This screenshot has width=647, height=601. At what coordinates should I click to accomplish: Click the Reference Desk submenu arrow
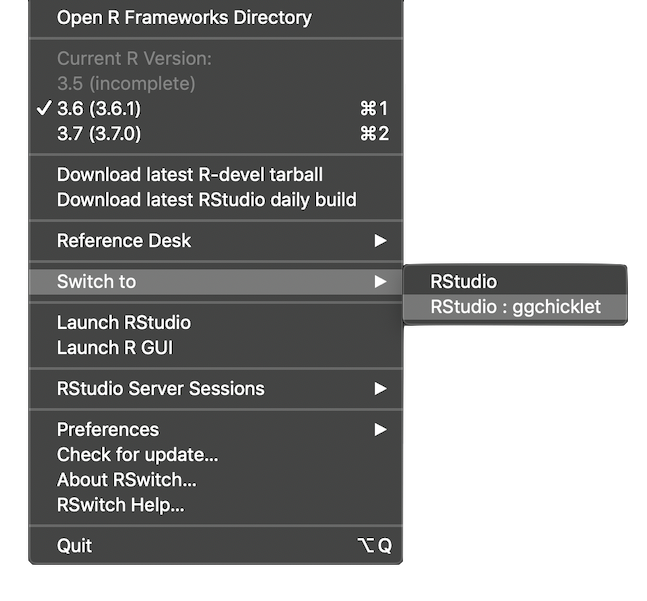pos(380,241)
